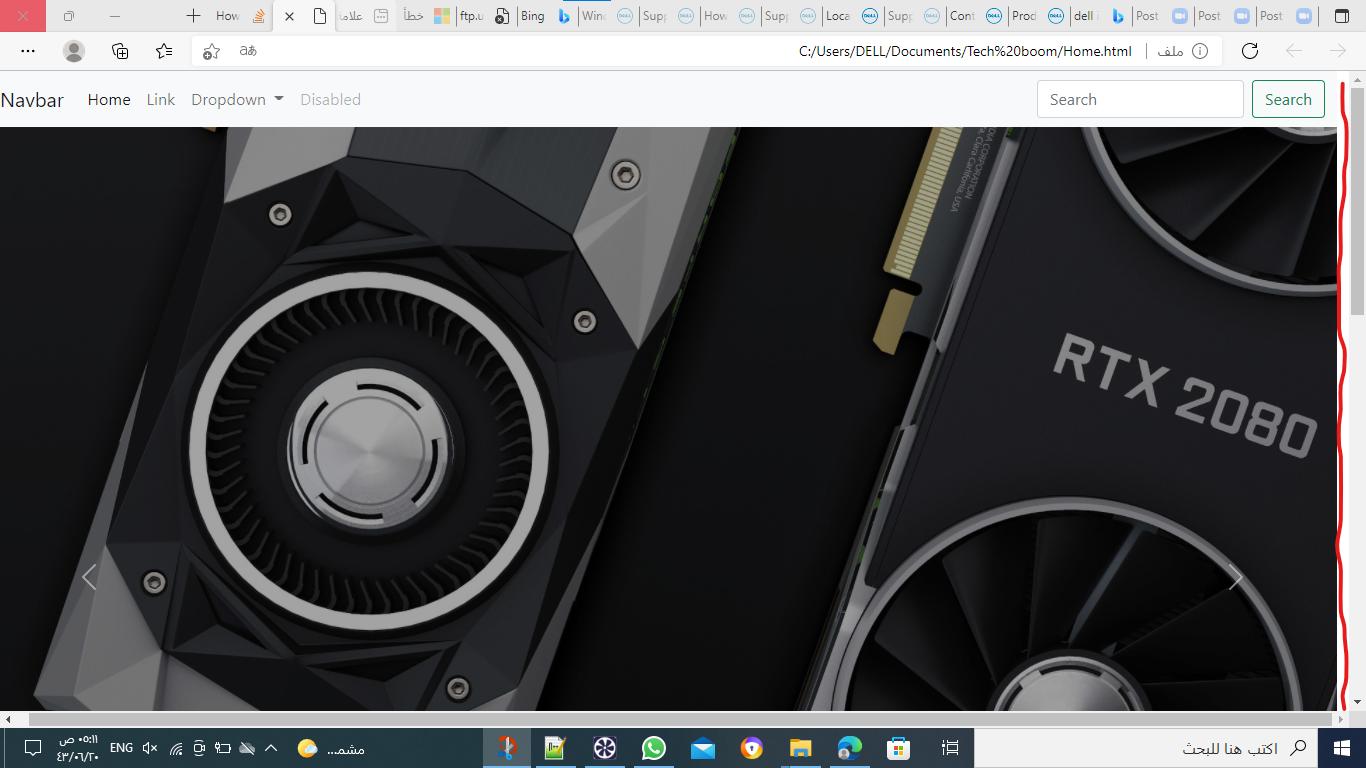Open the Collections icon in the toolbar

pyautogui.click(x=120, y=51)
